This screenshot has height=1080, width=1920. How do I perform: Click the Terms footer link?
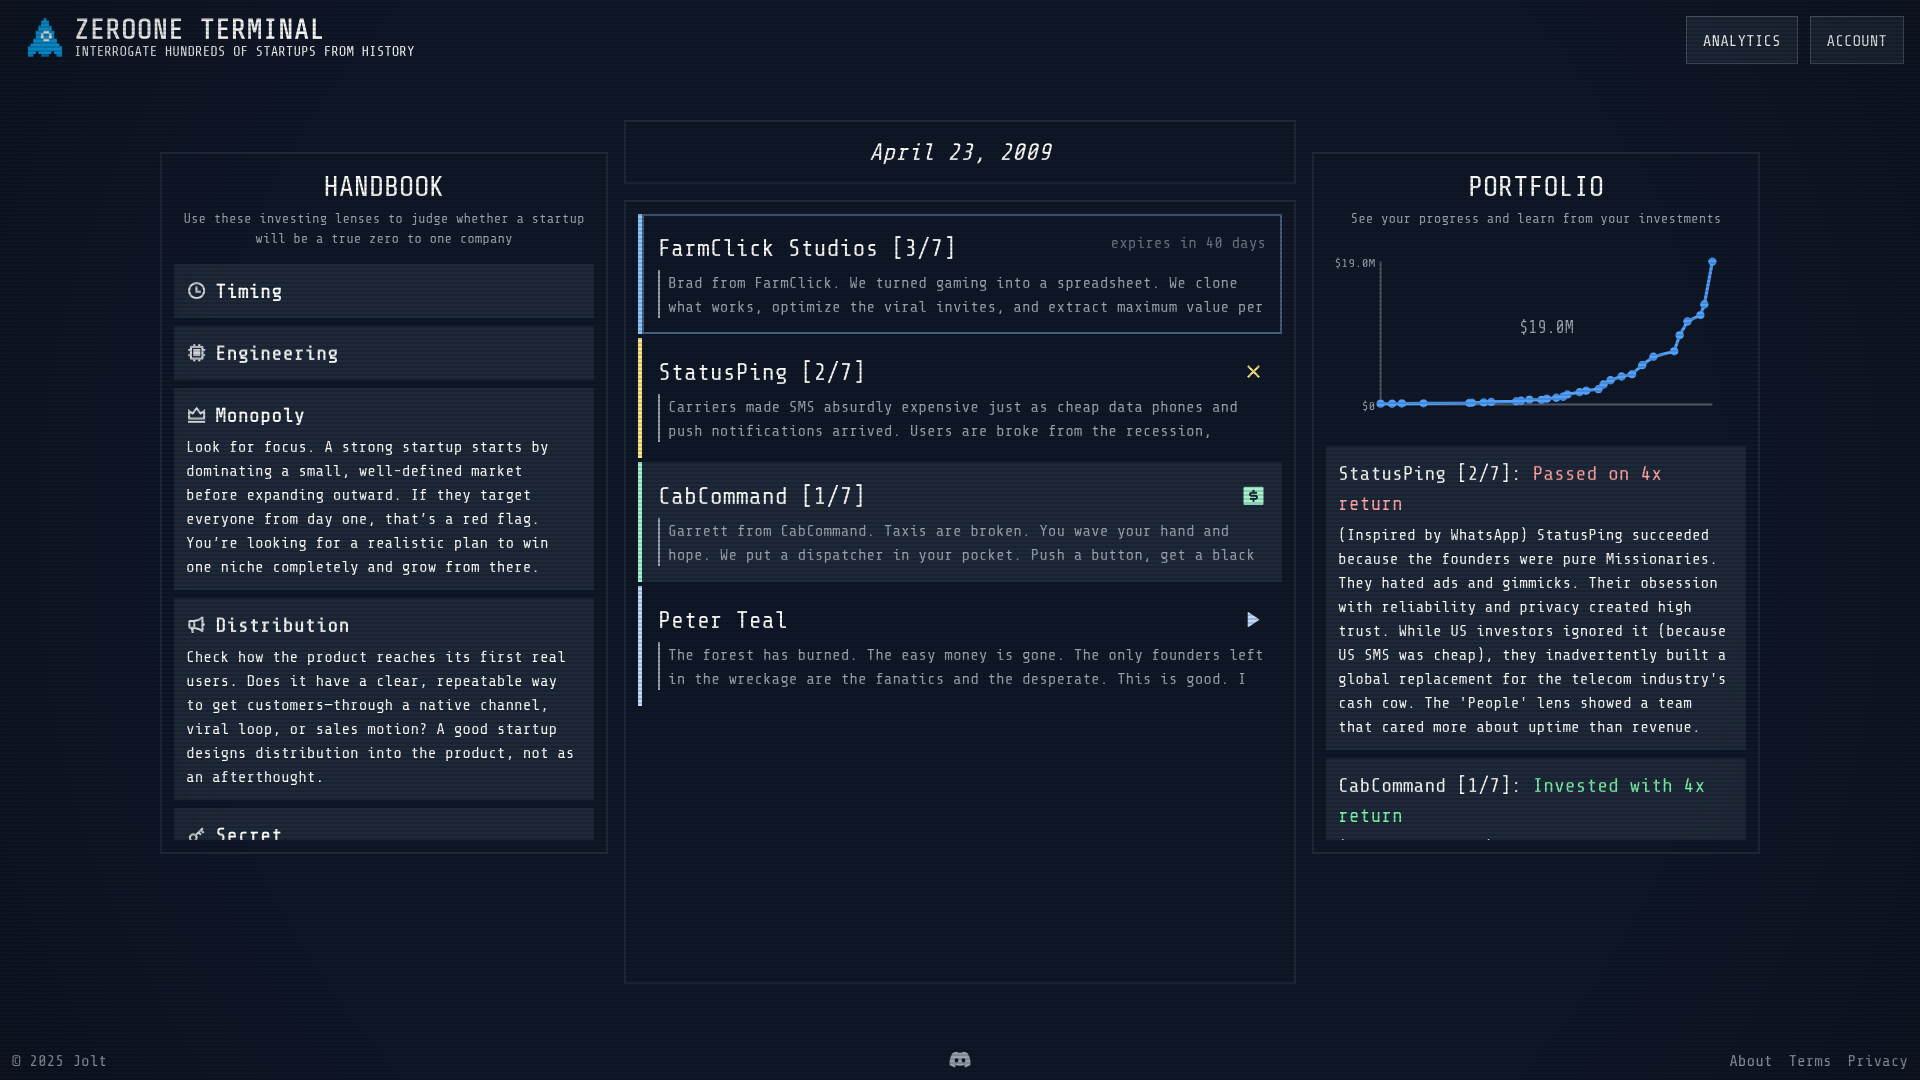(1811, 1060)
